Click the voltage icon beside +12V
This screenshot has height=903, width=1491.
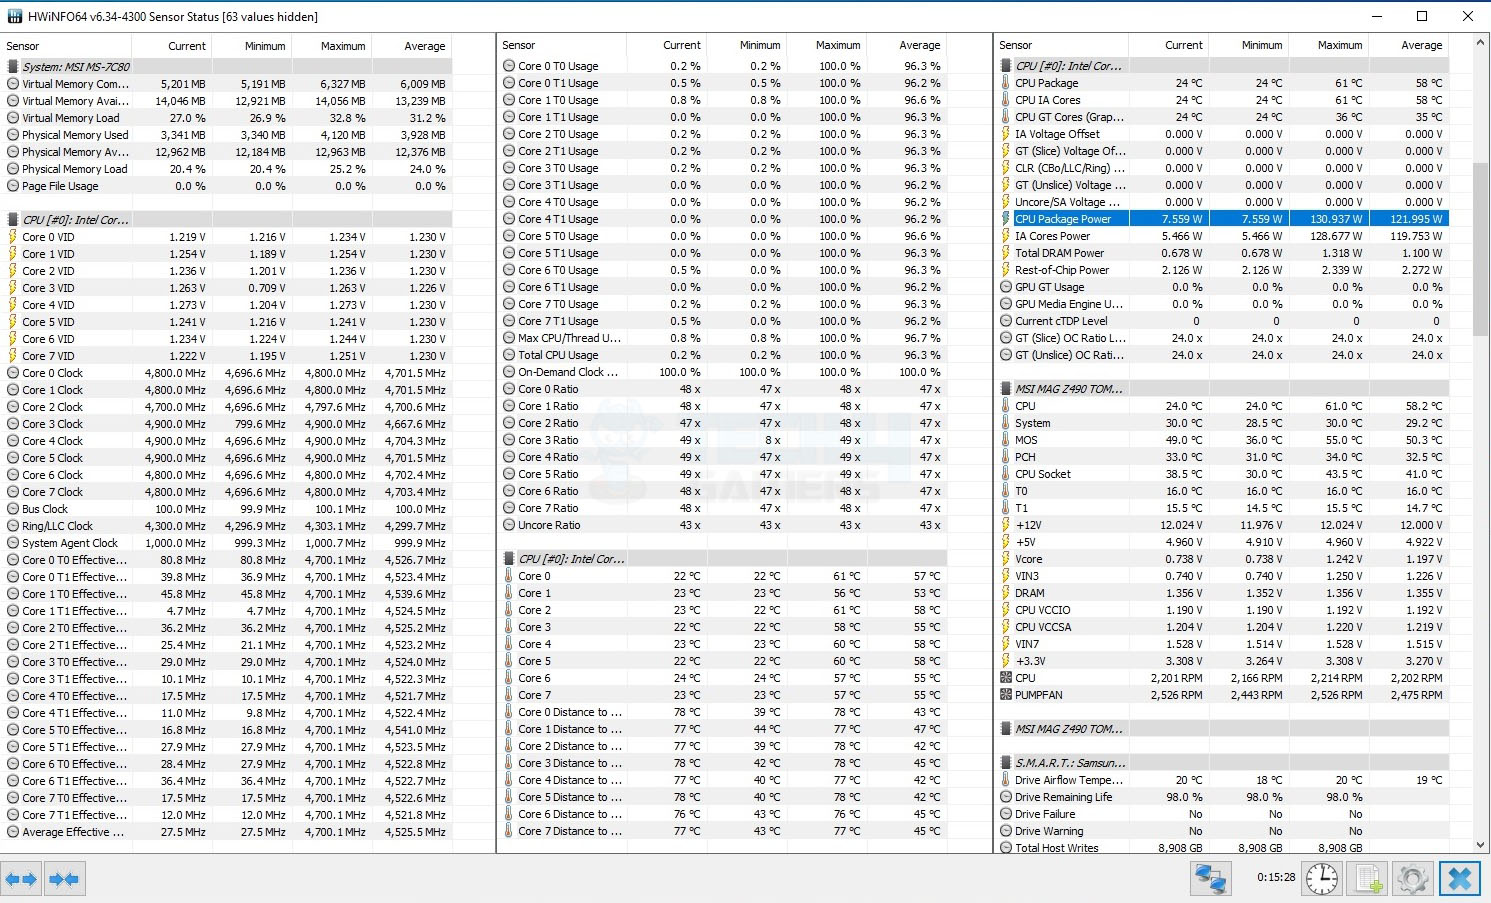1005,525
